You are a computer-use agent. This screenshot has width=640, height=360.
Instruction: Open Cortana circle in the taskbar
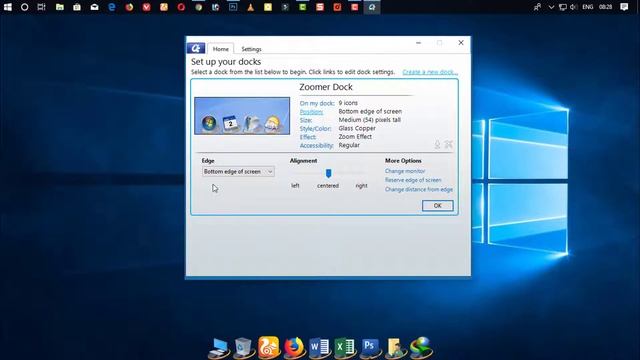tap(24, 7)
